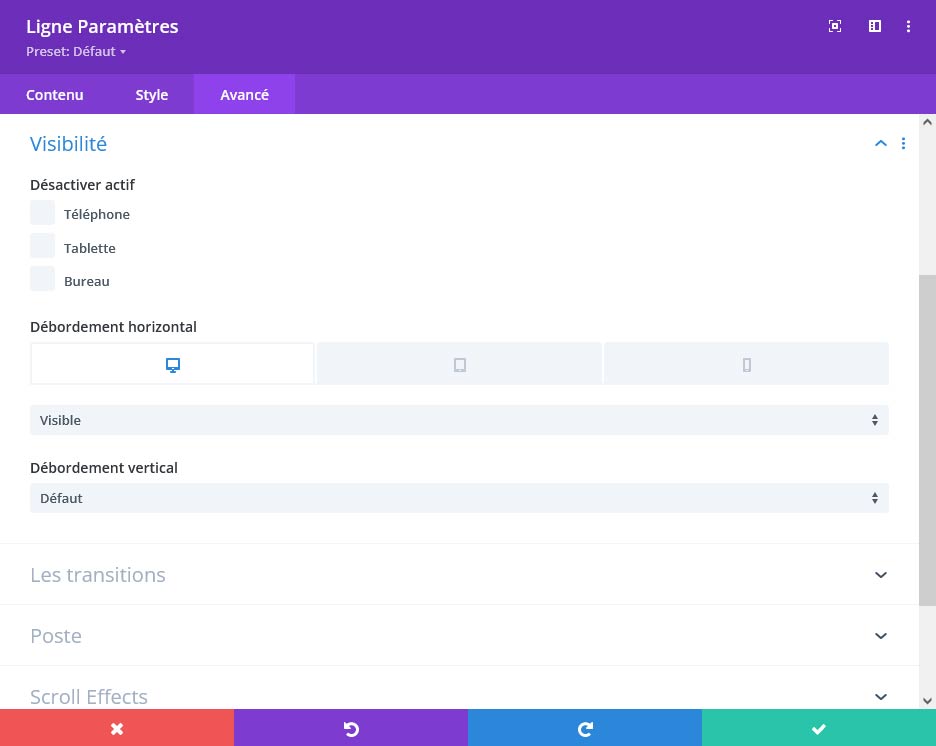Screen dimensions: 936x746
Task: Click the vertical scrollbar thumb
Action: (927, 440)
